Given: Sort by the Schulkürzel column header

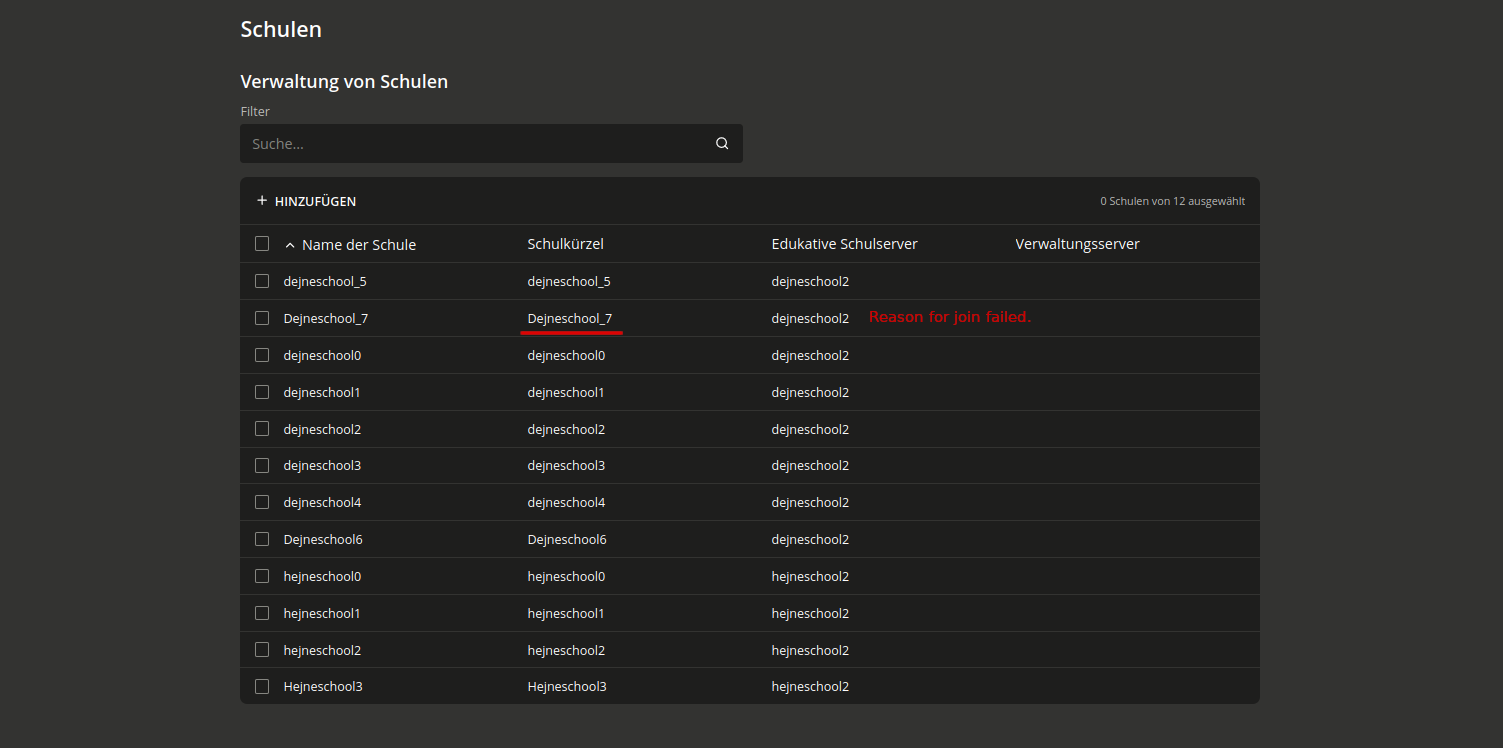Looking at the screenshot, I should tap(565, 244).
